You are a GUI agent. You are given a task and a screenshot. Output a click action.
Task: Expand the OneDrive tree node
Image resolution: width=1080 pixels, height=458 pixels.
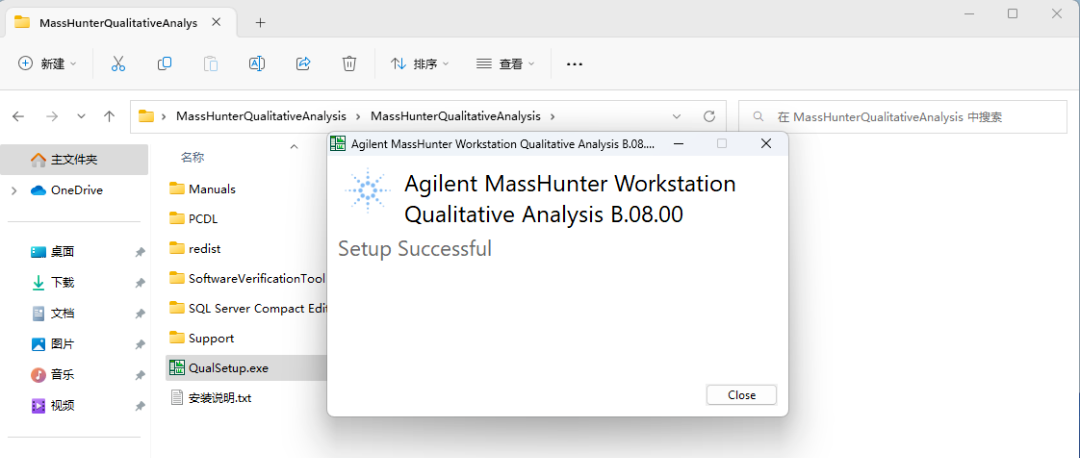14,190
